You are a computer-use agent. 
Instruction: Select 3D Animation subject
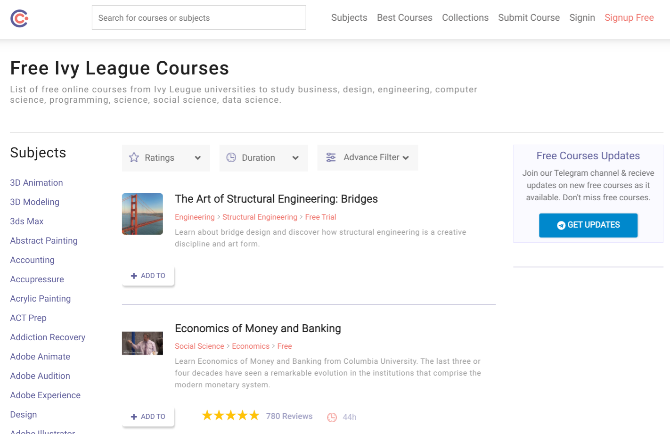tap(36, 183)
